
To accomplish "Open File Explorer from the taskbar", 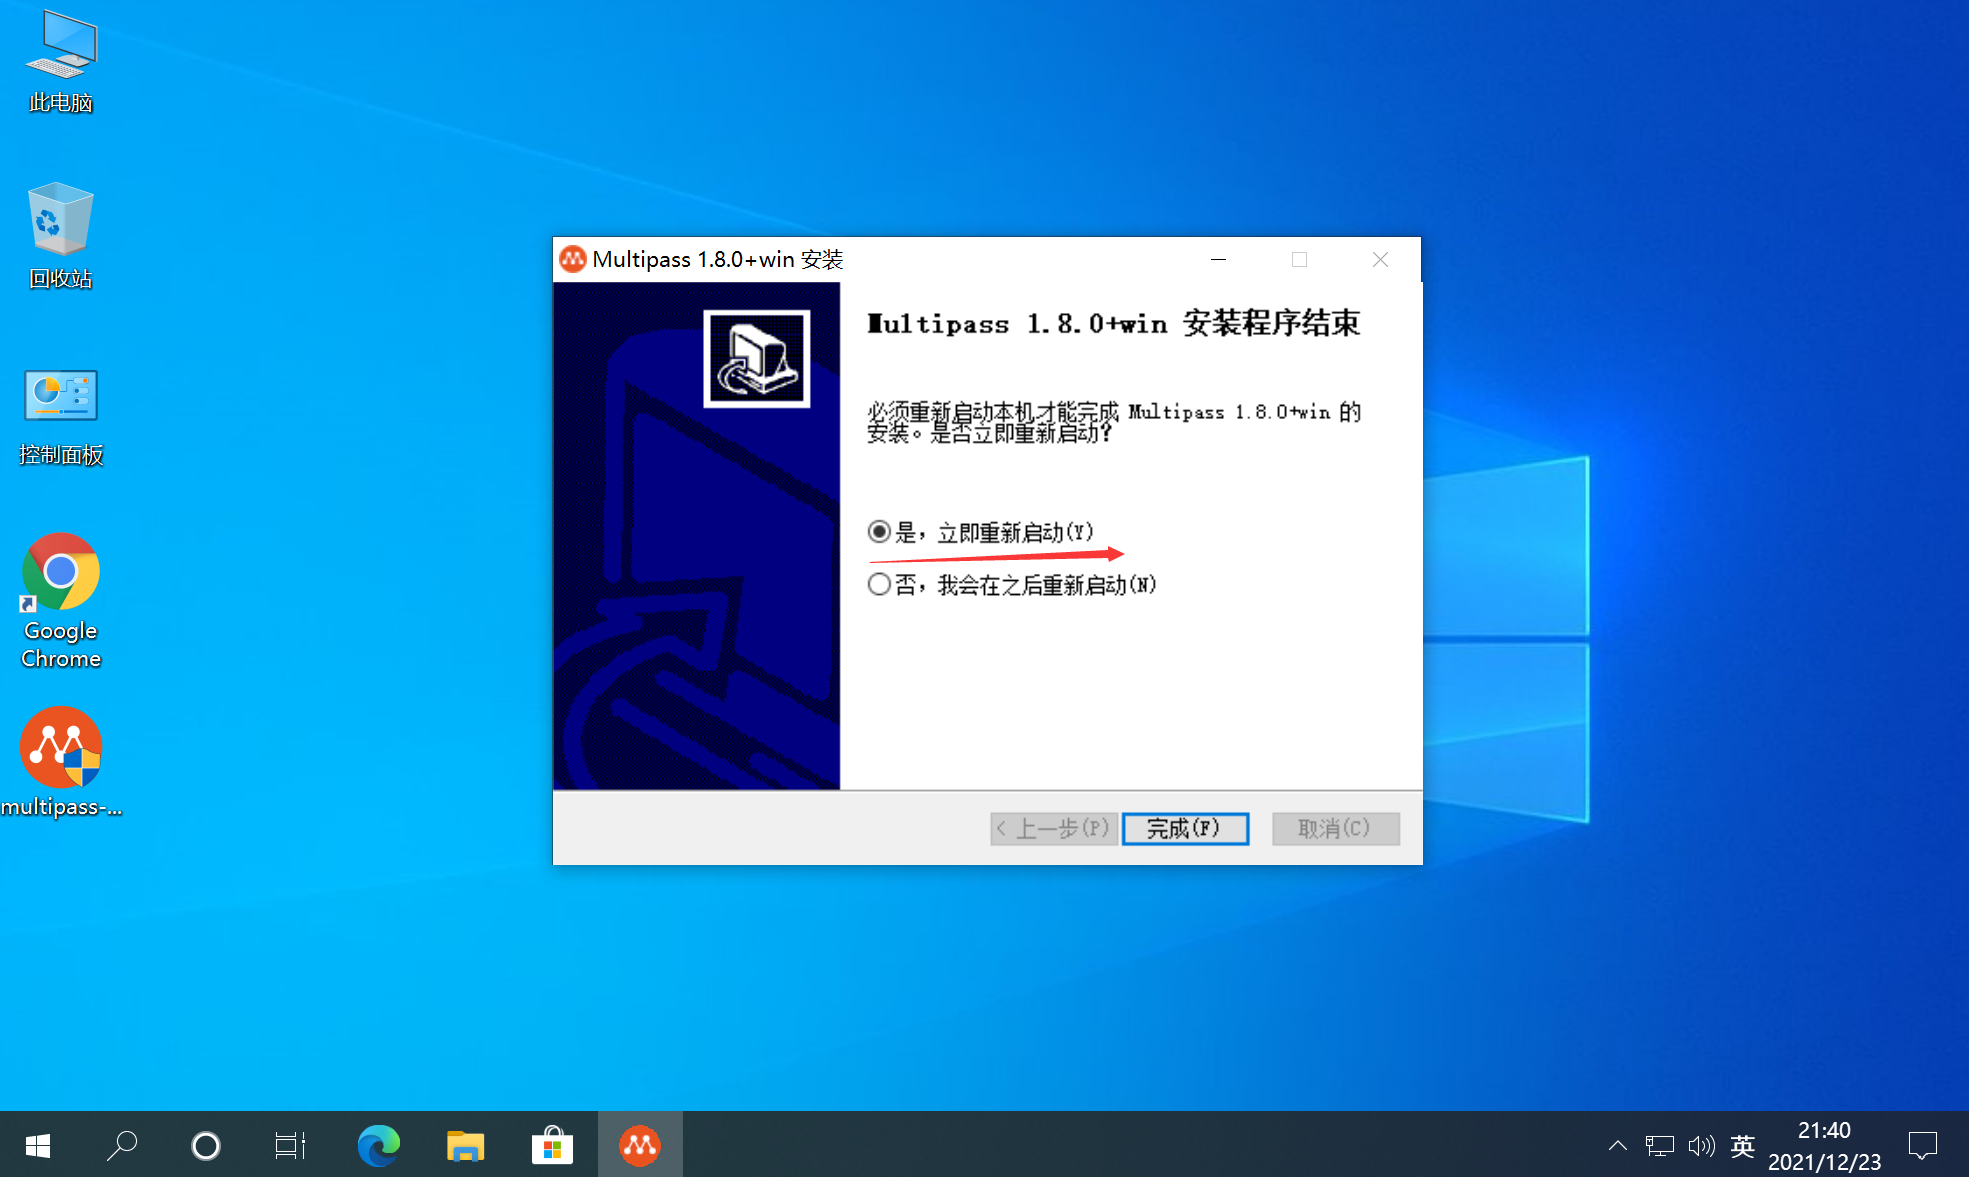I will pyautogui.click(x=465, y=1145).
